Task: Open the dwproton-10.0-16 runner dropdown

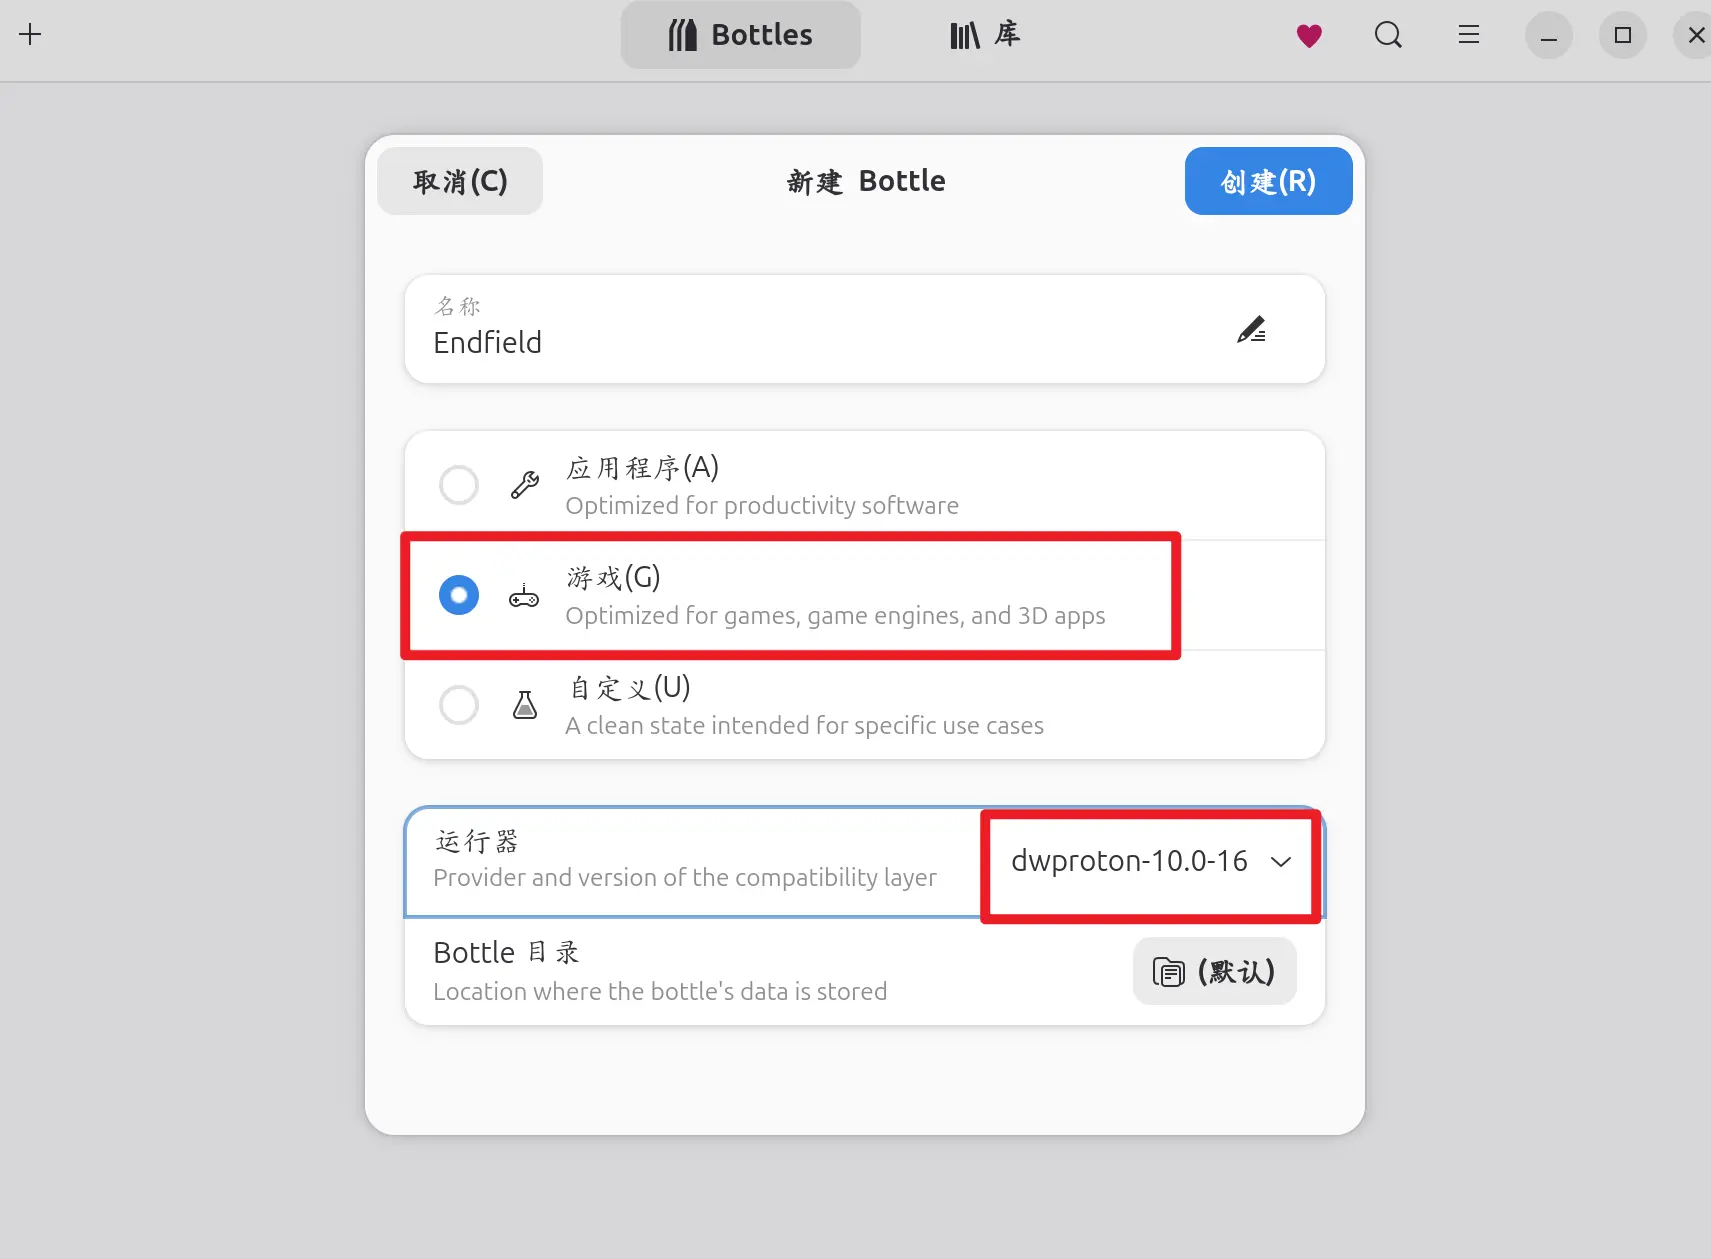Action: tap(1151, 861)
